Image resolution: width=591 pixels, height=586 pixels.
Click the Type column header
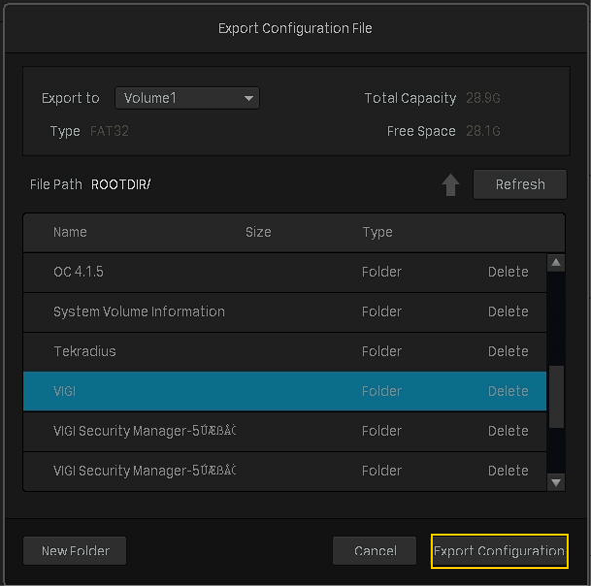[x=377, y=232]
